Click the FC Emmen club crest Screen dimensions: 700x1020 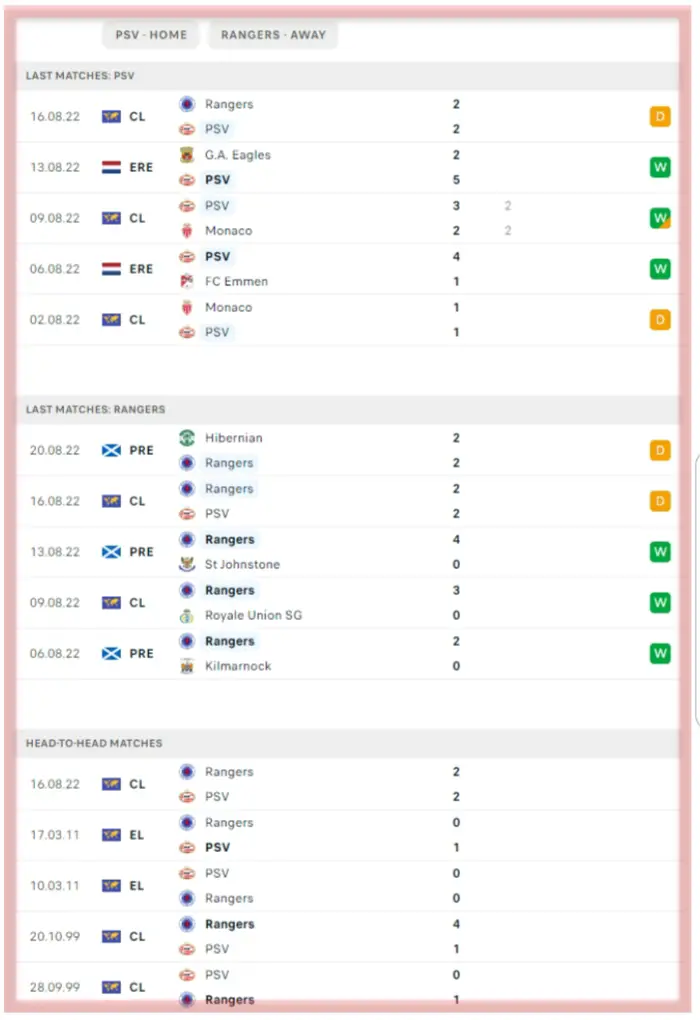pyautogui.click(x=186, y=281)
